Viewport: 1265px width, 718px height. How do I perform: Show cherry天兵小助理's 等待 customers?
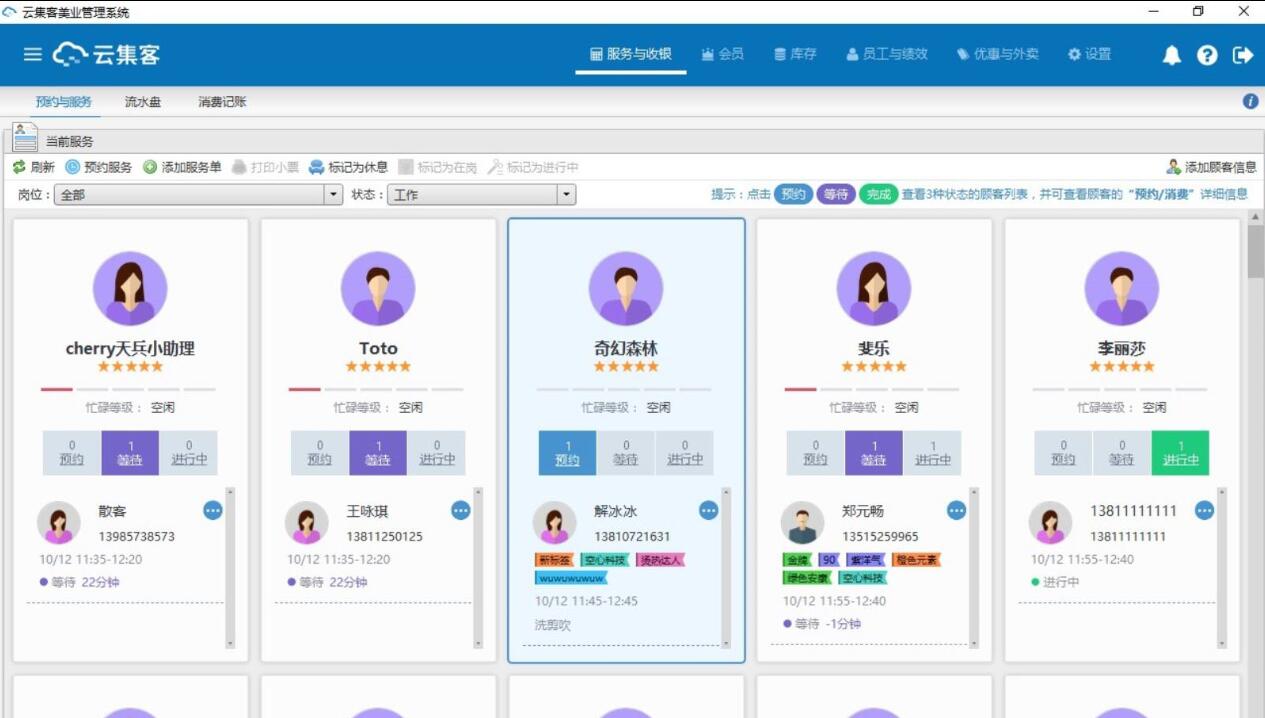(x=130, y=453)
